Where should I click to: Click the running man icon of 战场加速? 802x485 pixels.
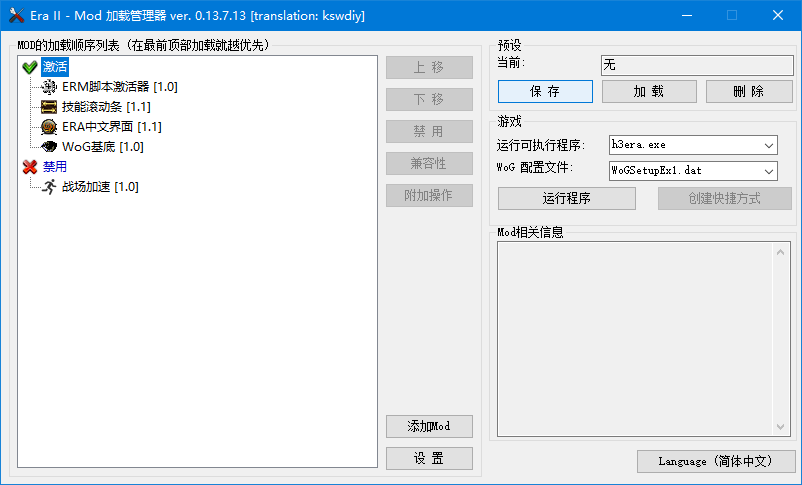(x=49, y=187)
